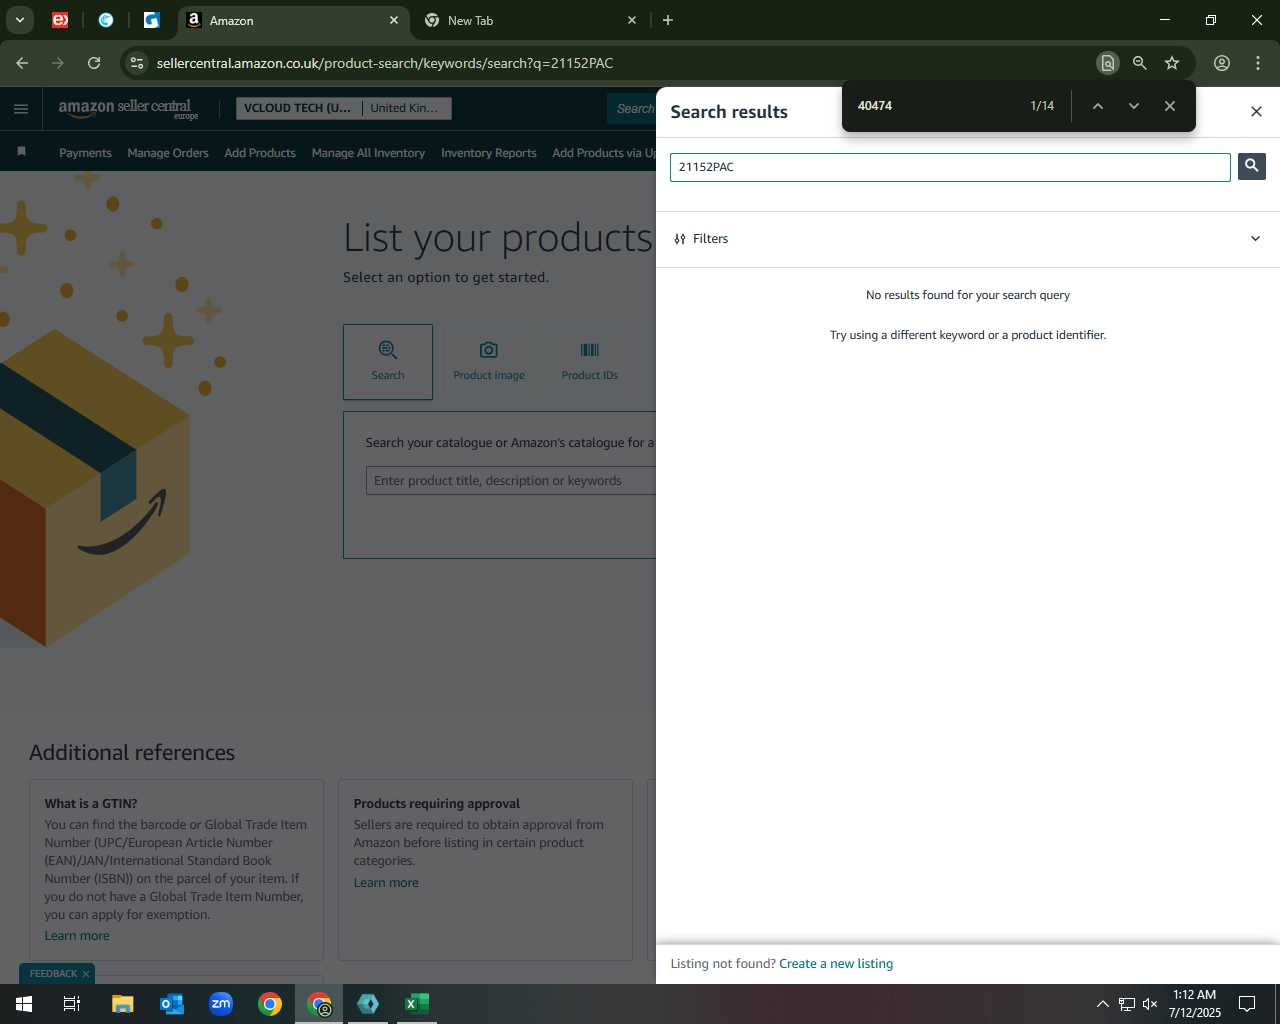Click the find-in-page icon in address bar
1280x1024 pixels.
click(x=1107, y=63)
